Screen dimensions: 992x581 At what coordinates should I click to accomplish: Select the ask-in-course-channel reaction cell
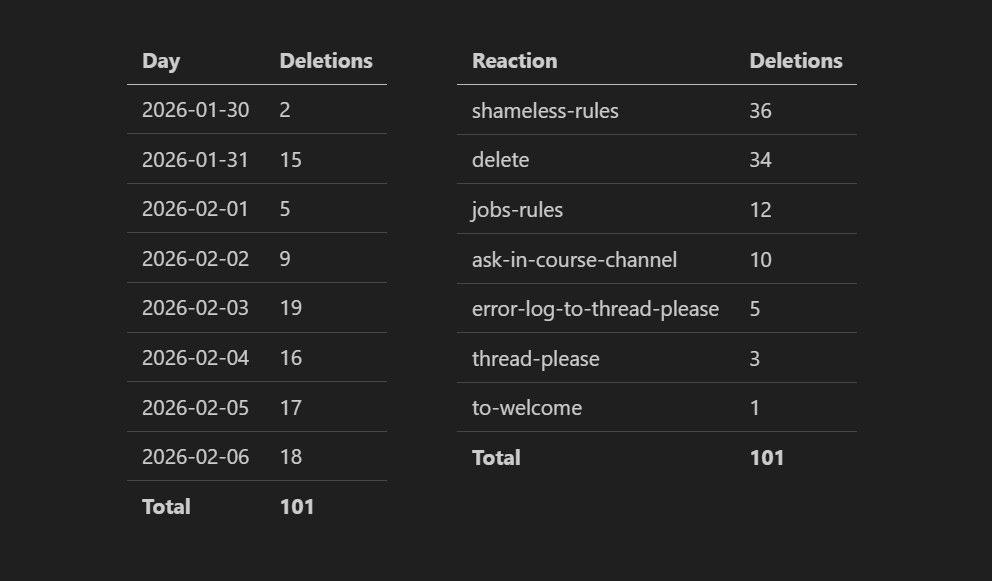pyautogui.click(x=574, y=260)
